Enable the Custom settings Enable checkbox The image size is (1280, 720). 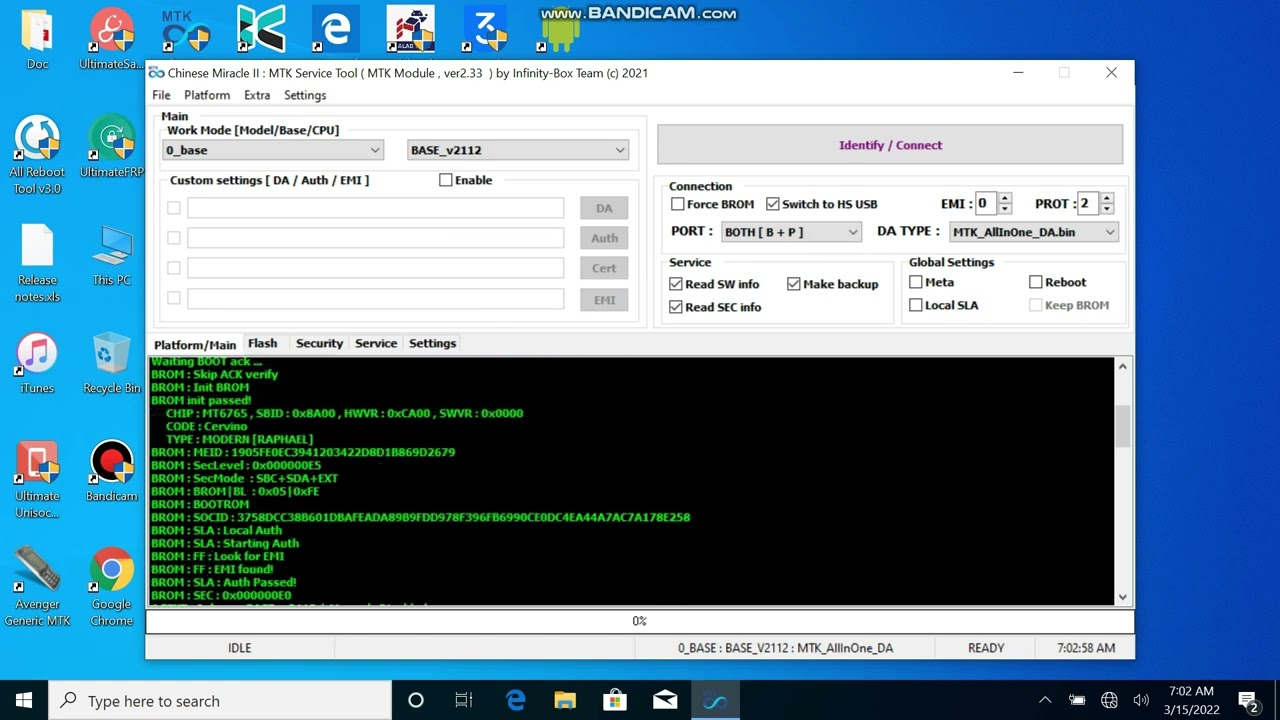(446, 180)
